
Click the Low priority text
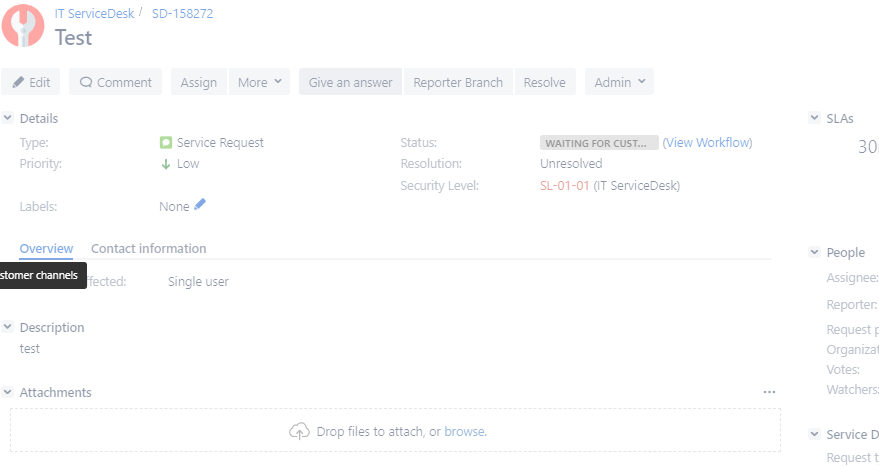(188, 164)
